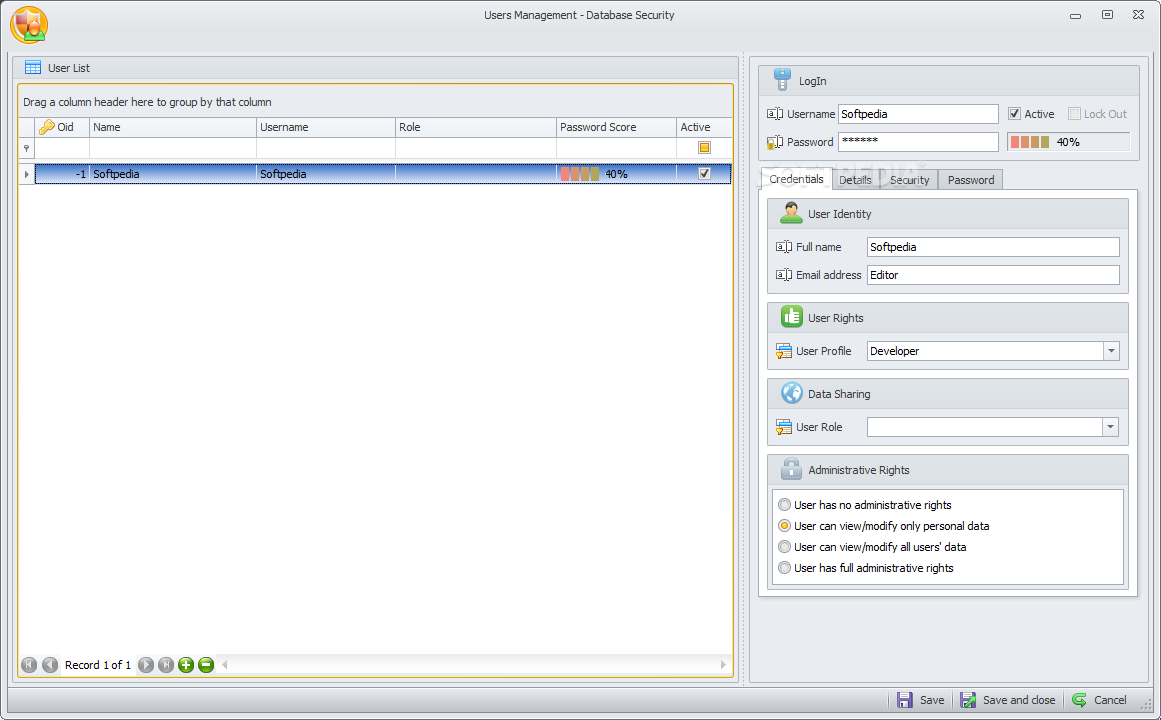Click the Username field label icon
Viewport: 1161px width, 720px height.
(774, 114)
